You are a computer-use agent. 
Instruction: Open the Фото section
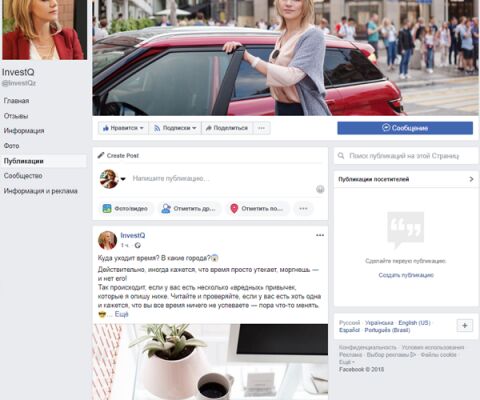pos(11,146)
